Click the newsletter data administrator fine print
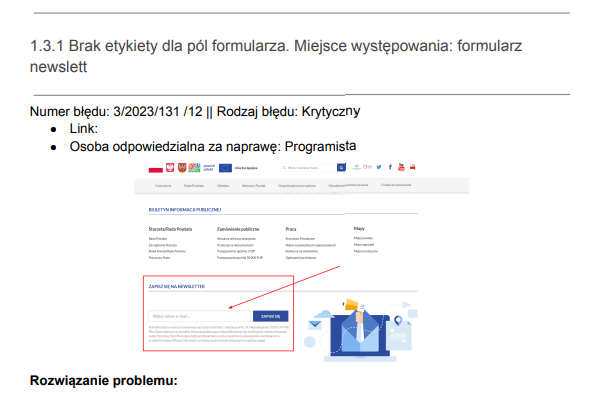Screen dimensions: 605x398 click(218, 334)
